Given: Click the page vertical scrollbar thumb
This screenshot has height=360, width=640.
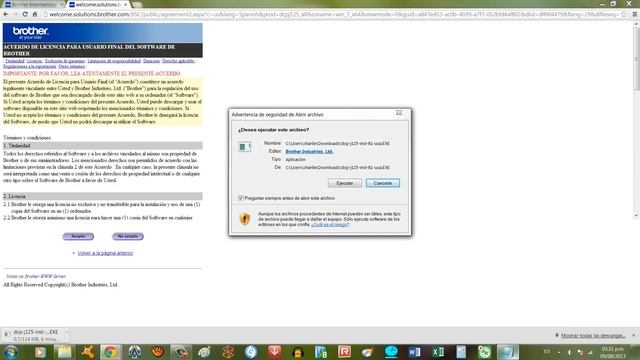Looking at the screenshot, I should click(636, 59).
